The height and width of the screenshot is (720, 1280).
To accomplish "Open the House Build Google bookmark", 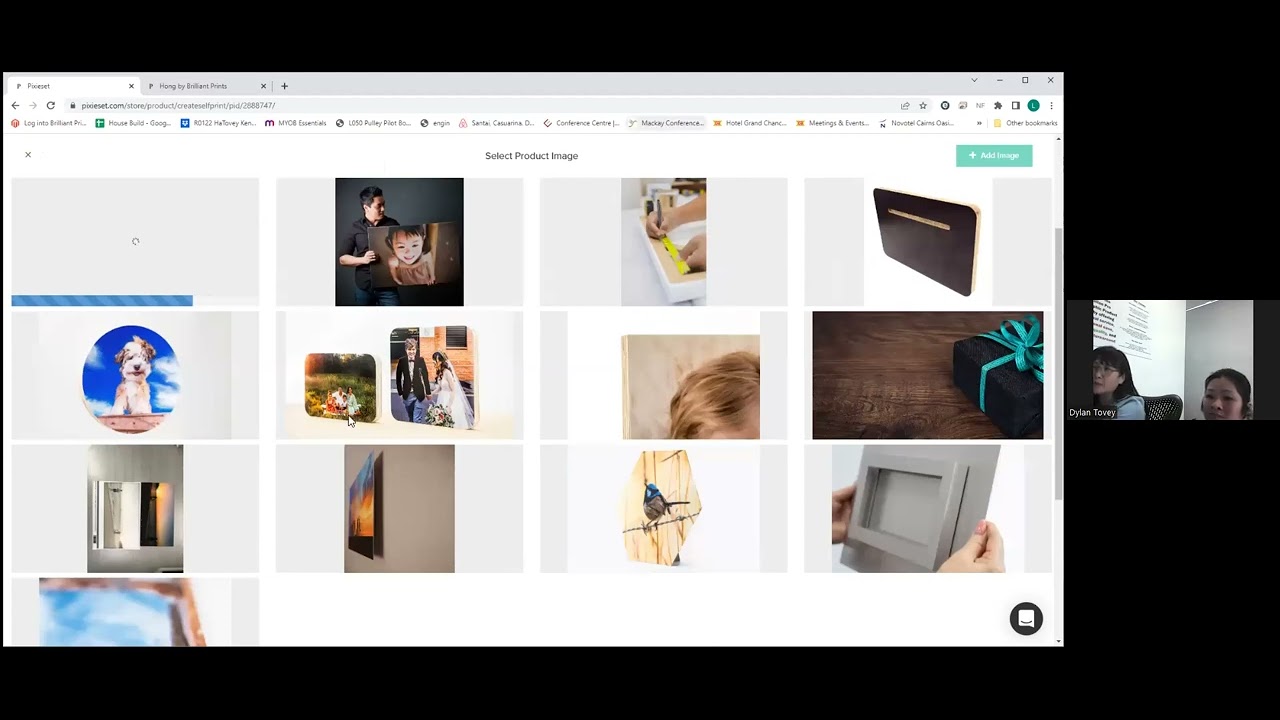I will click(134, 123).
